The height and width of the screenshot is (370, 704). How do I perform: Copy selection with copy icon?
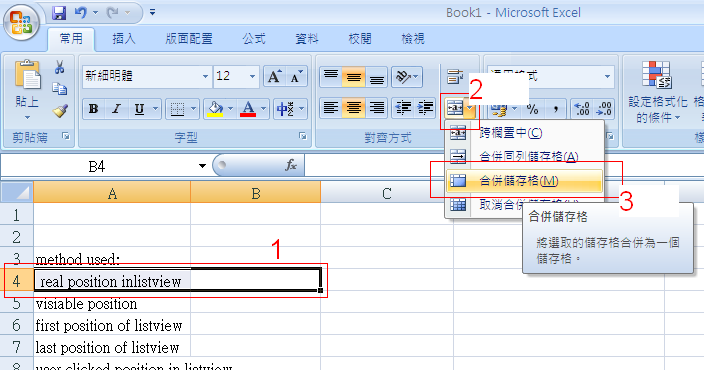click(x=59, y=88)
